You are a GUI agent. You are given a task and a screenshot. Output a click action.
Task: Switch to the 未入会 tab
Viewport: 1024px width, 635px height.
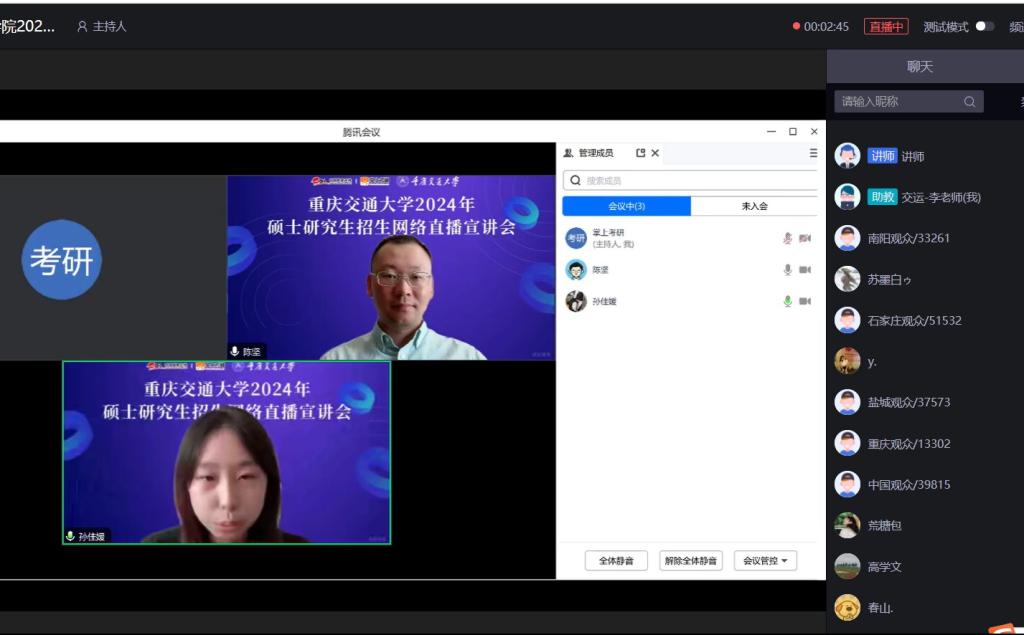754,206
